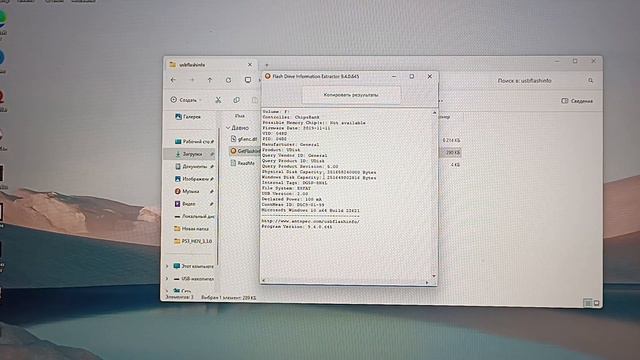Switch Explorer to details list view
This screenshot has height=360, width=640.
(587, 302)
